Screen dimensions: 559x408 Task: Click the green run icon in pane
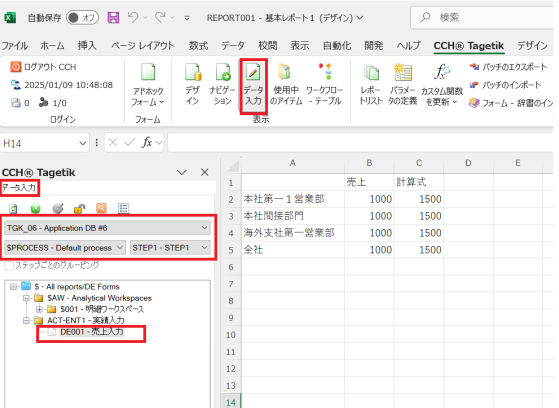pos(35,208)
